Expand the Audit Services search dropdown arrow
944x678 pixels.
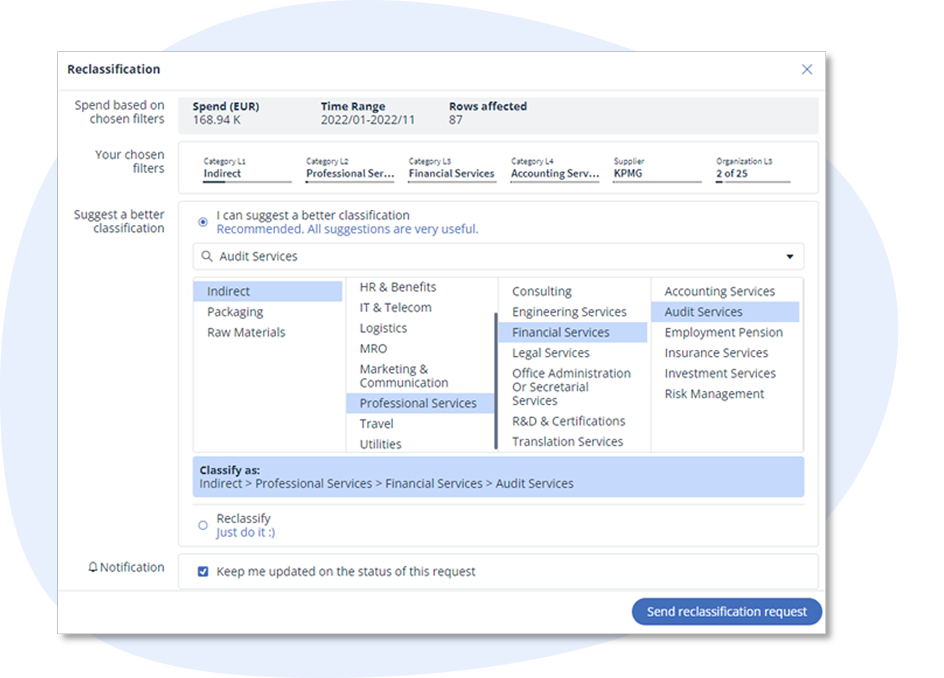(789, 257)
